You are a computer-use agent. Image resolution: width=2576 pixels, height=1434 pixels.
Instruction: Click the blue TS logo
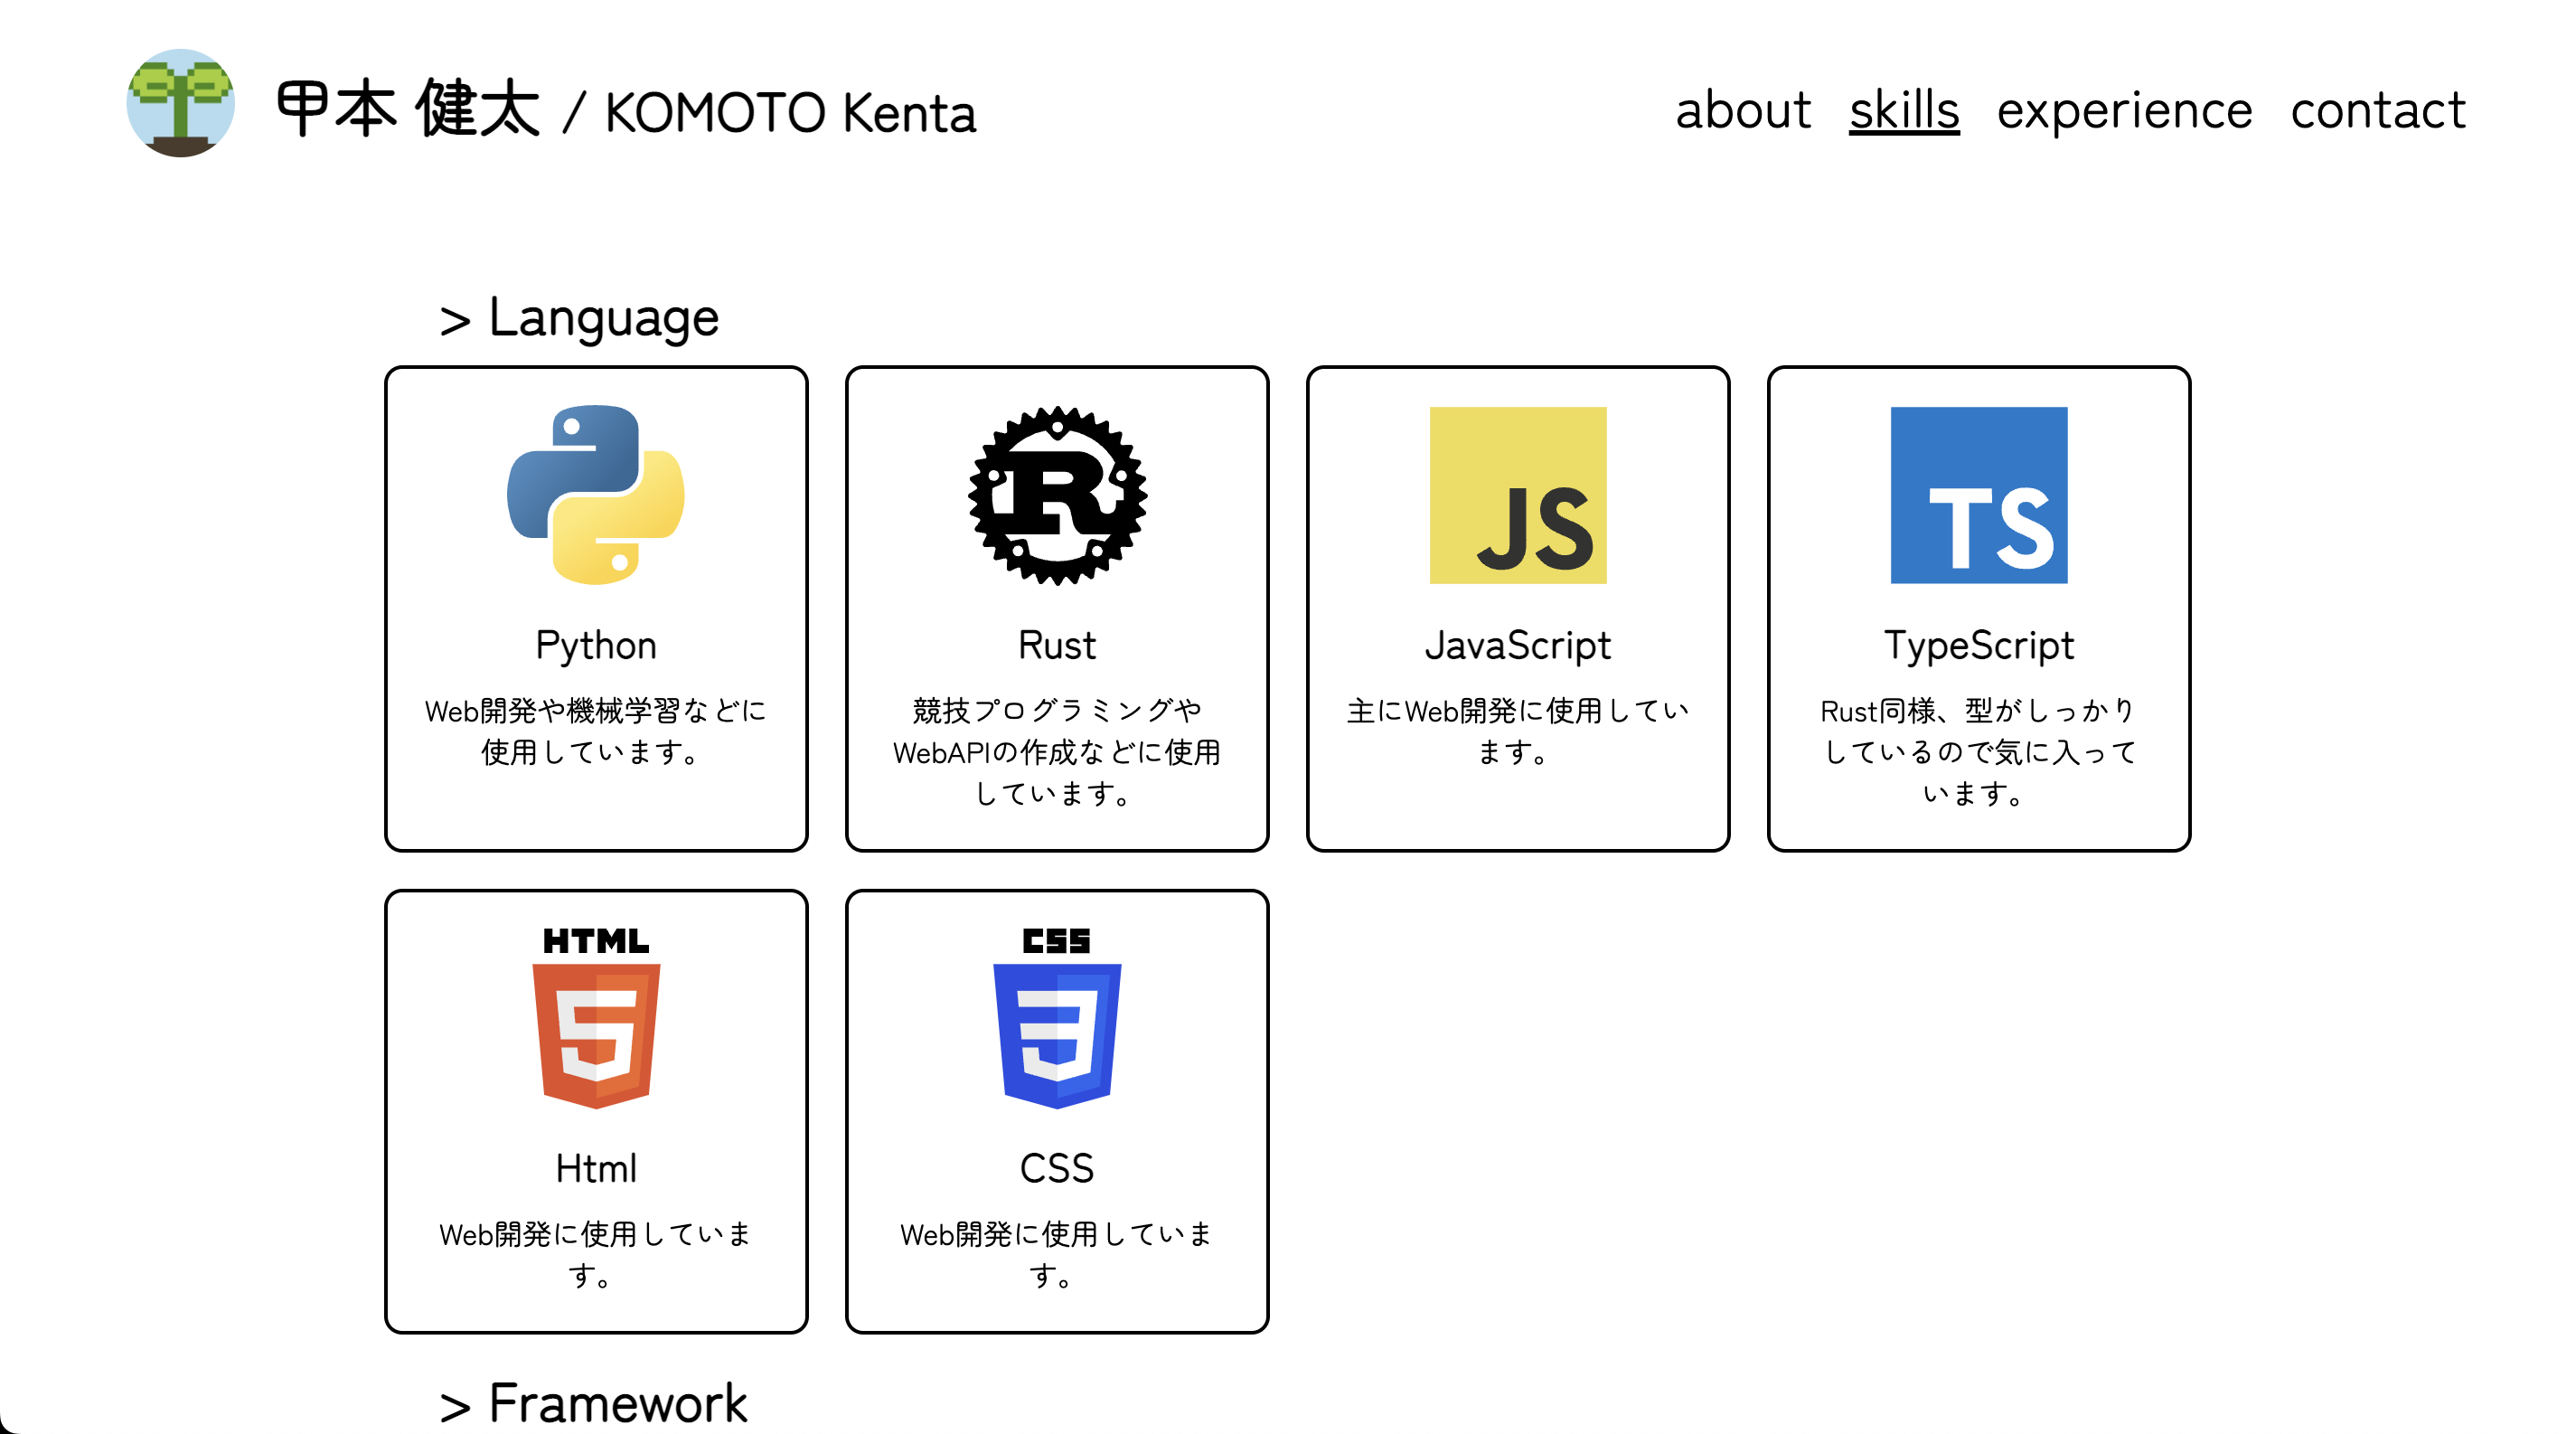[x=1978, y=495]
